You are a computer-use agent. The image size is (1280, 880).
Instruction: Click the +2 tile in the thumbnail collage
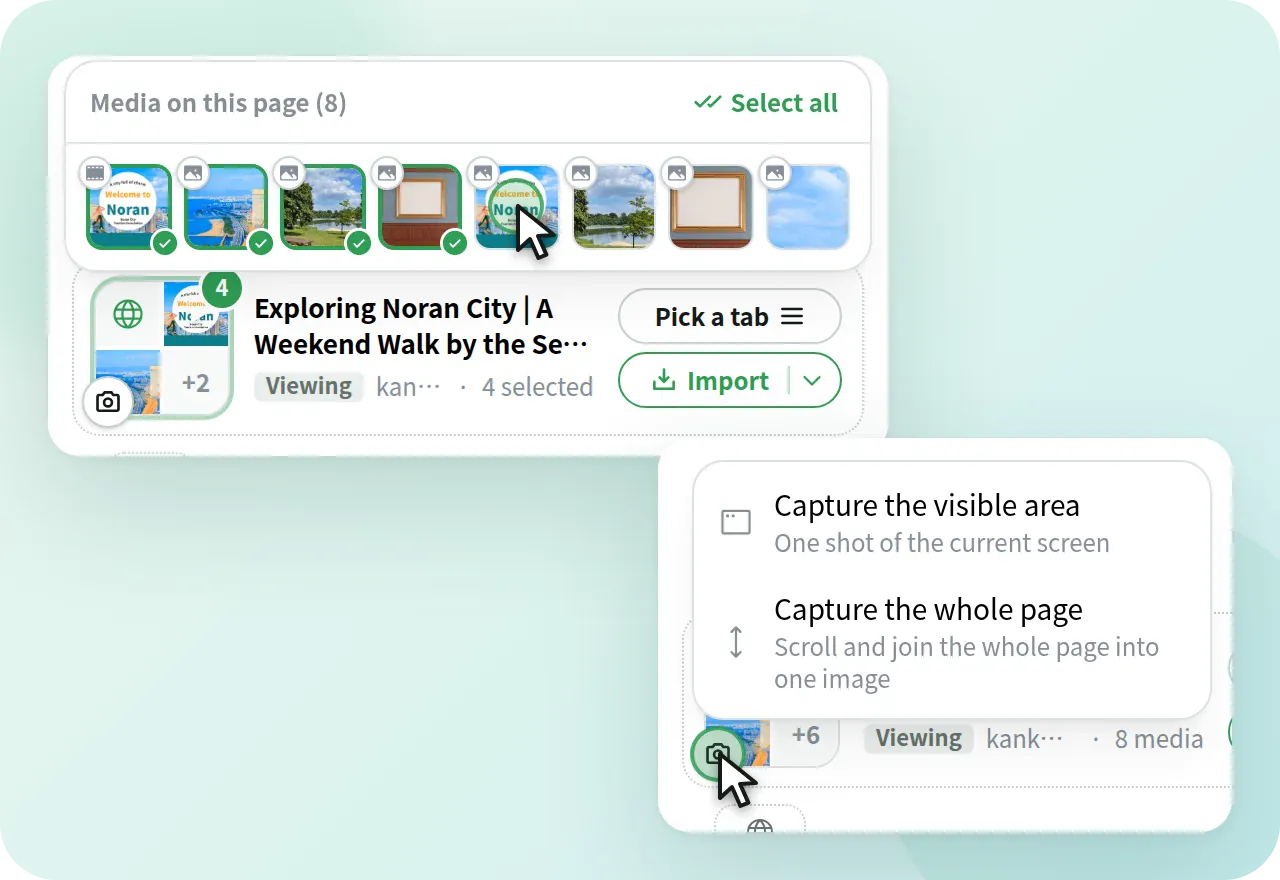tap(196, 383)
